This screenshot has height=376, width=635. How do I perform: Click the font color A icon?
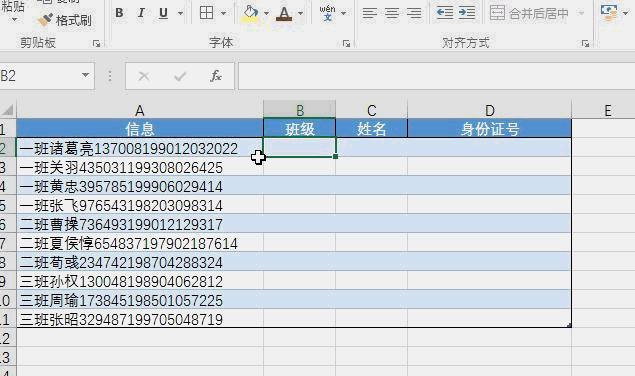[284, 13]
